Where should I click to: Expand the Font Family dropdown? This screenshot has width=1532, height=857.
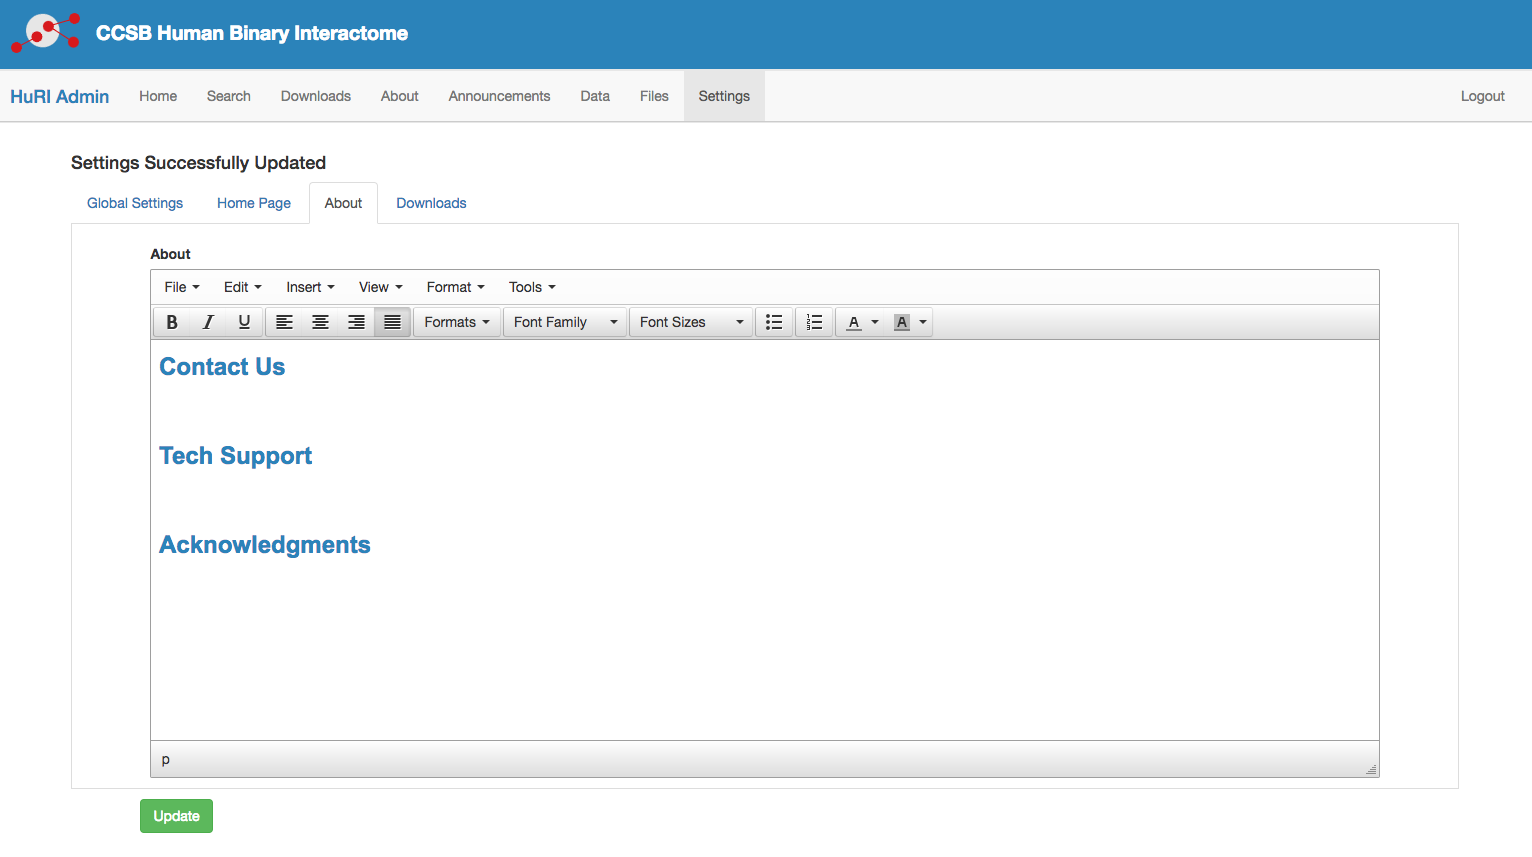point(565,322)
